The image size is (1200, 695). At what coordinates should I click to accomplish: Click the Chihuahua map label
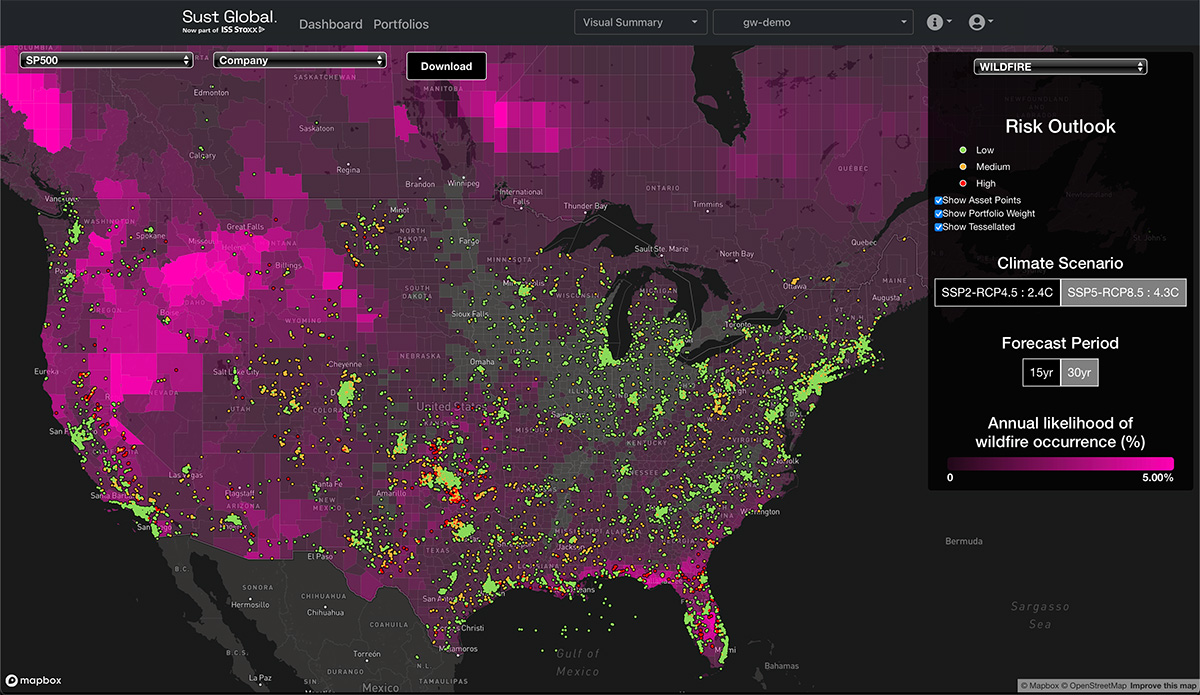(327, 611)
